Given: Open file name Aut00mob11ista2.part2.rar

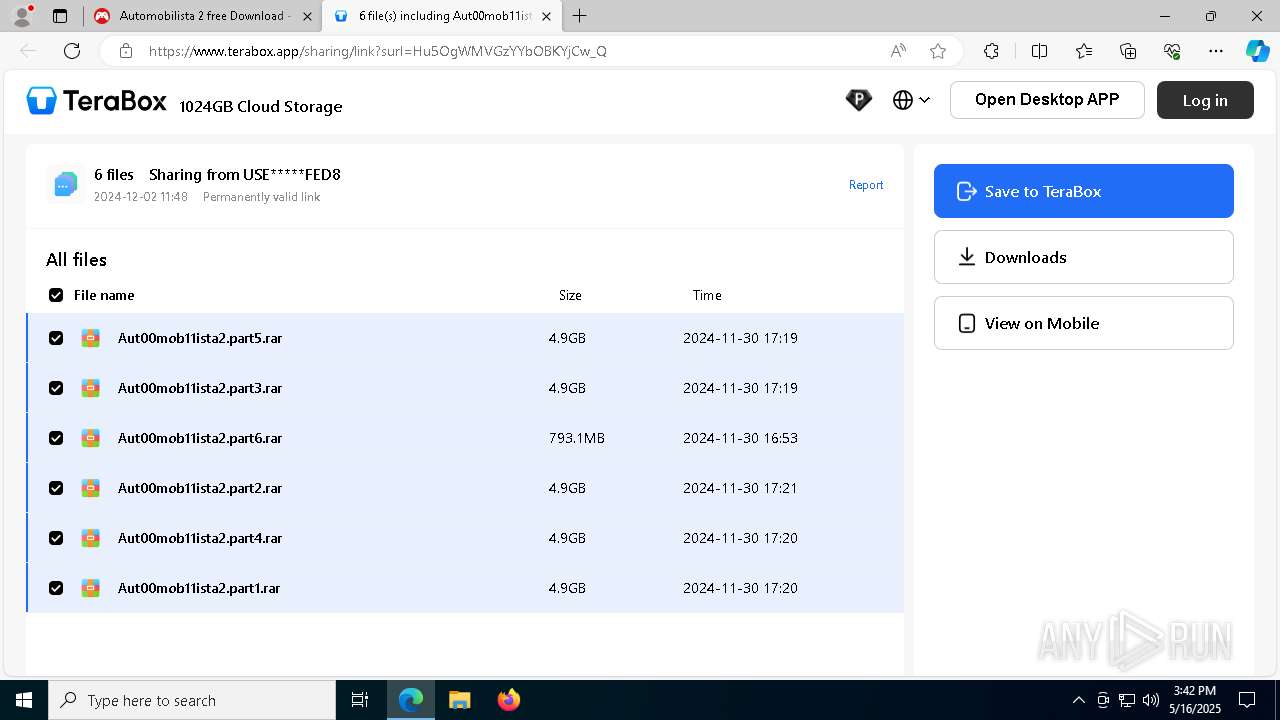Looking at the screenshot, I should [200, 488].
